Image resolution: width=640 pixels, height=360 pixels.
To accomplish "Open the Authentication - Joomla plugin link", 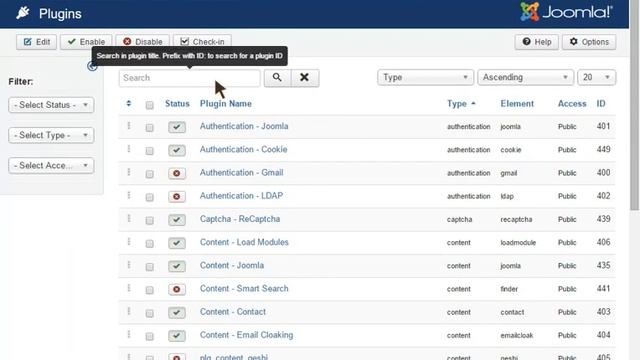I will click(x=244, y=126).
